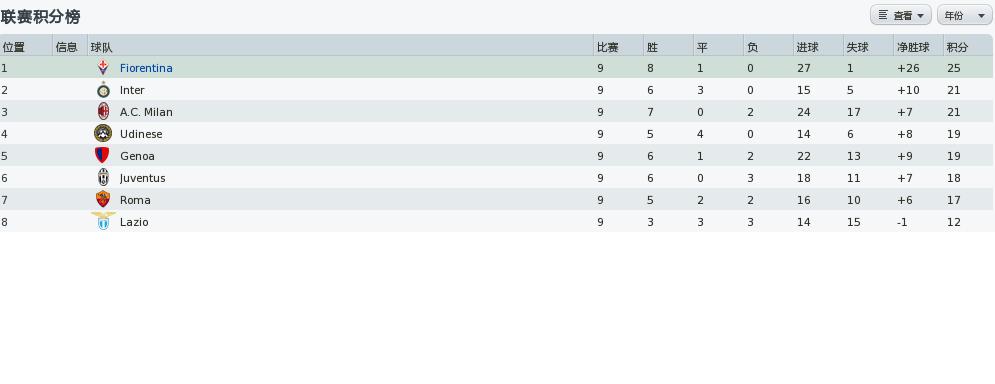Viewport: 995px width, 384px height.
Task: Click the Inter club crest icon
Action: point(103,89)
